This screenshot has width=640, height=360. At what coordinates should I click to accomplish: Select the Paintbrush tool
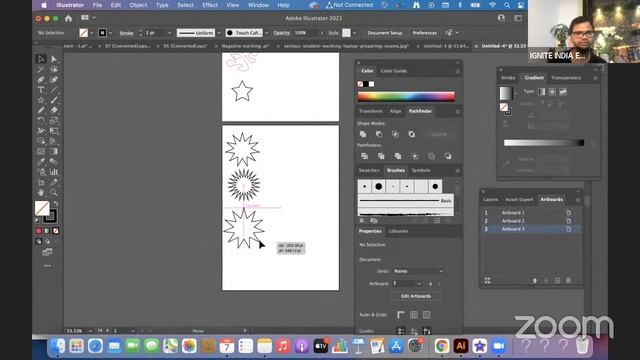54,100
